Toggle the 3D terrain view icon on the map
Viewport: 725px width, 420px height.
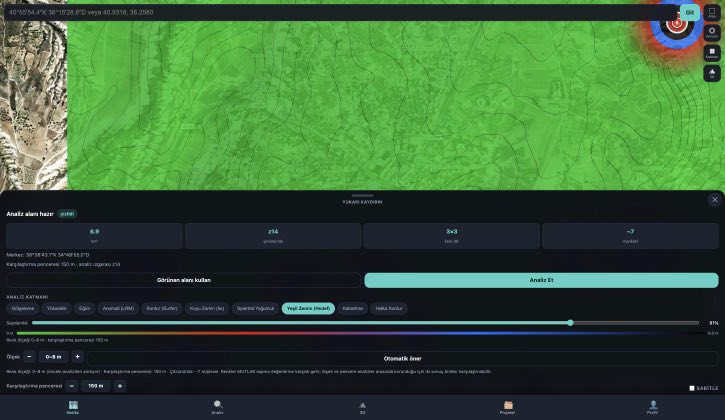712,74
